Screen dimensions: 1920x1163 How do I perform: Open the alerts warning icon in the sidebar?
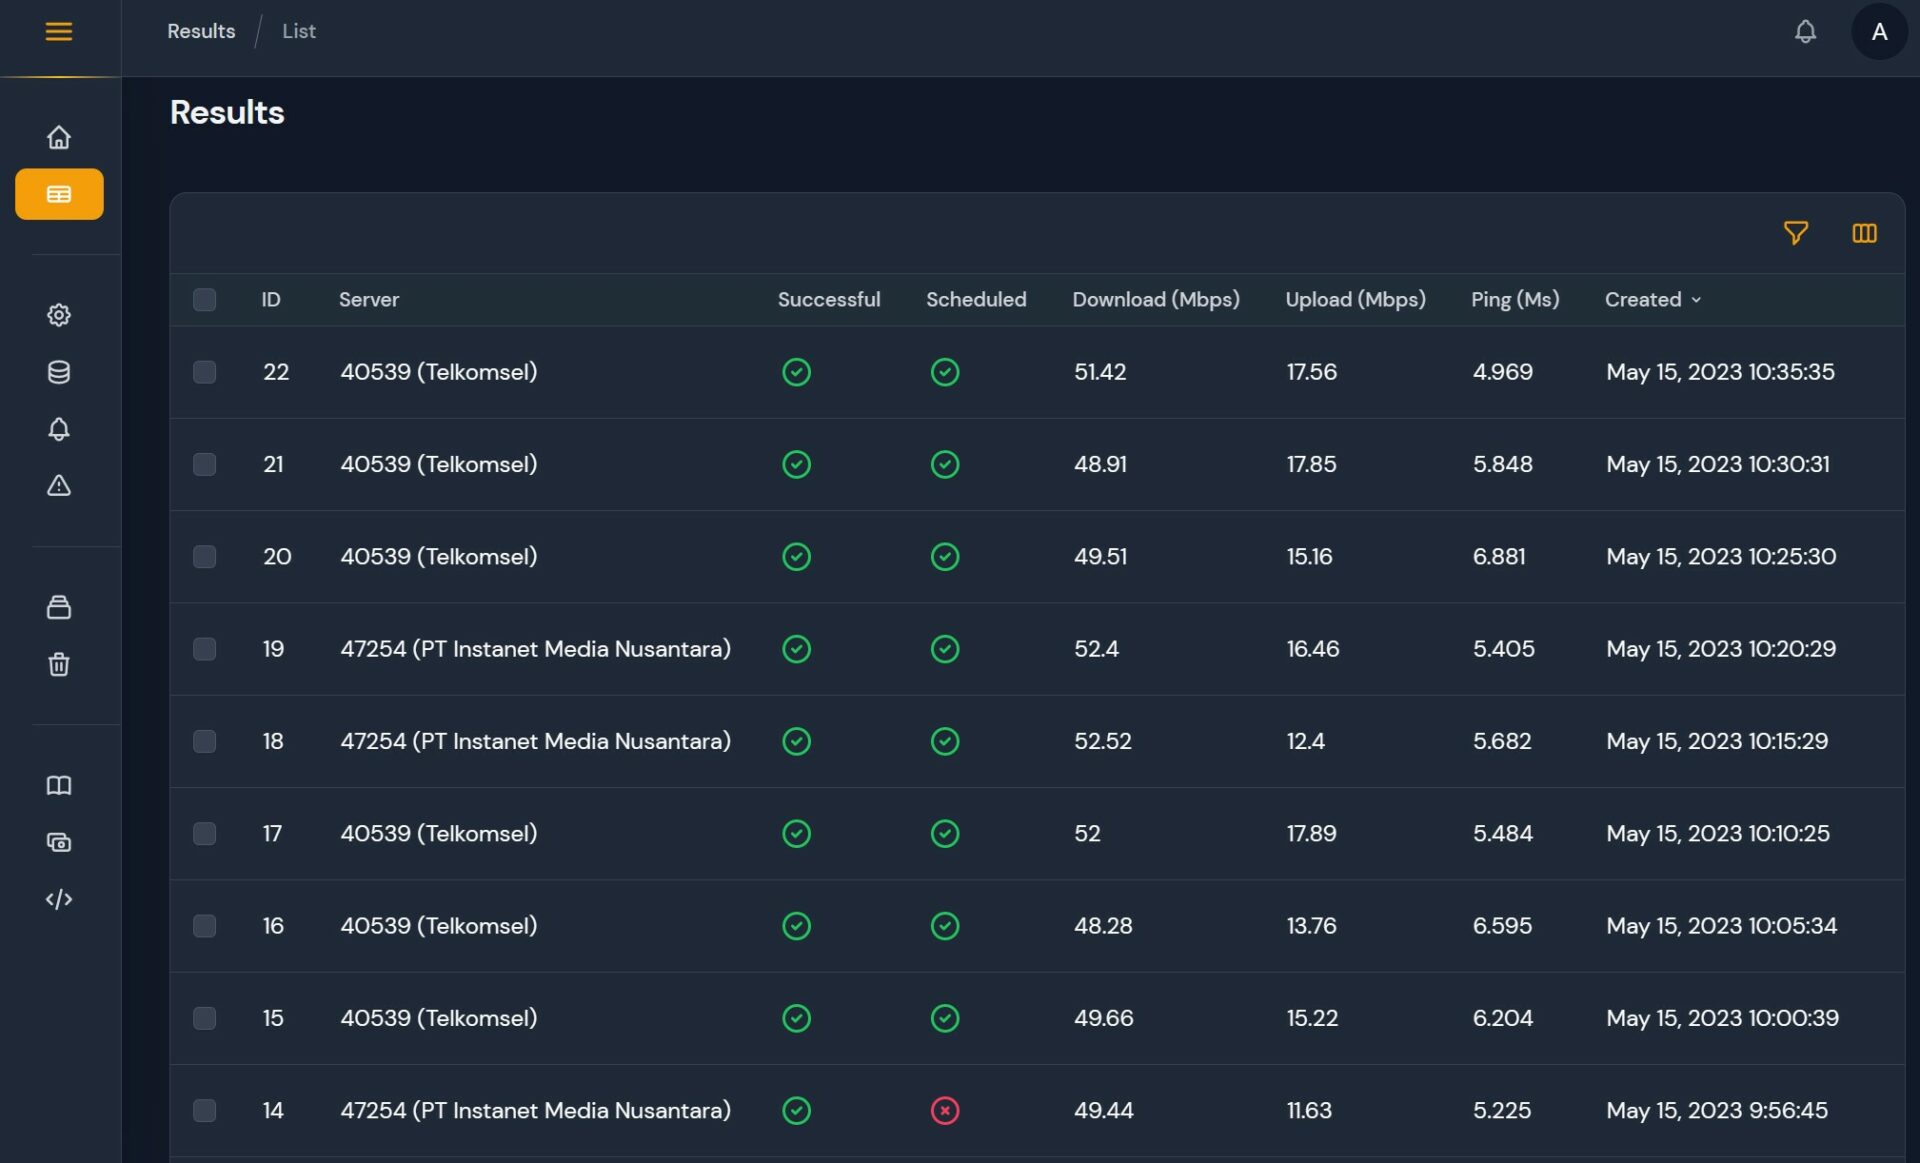coord(59,486)
